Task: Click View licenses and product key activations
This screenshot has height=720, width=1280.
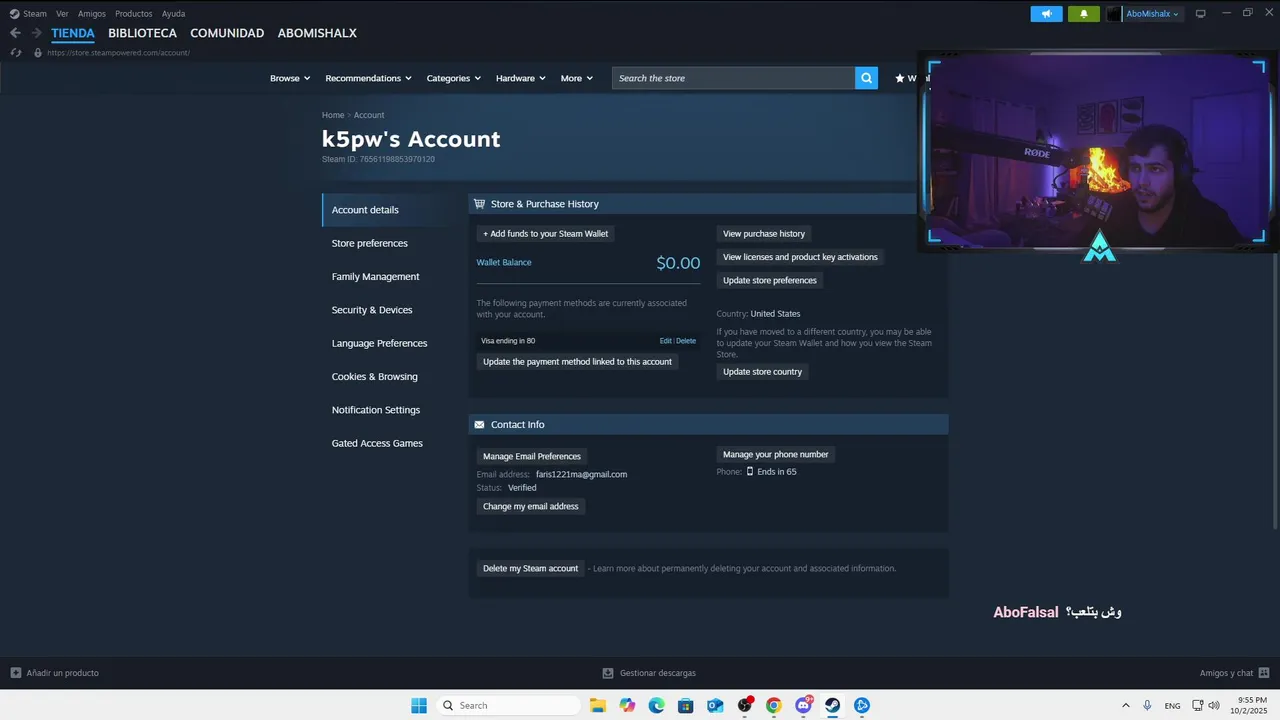Action: 800,257
